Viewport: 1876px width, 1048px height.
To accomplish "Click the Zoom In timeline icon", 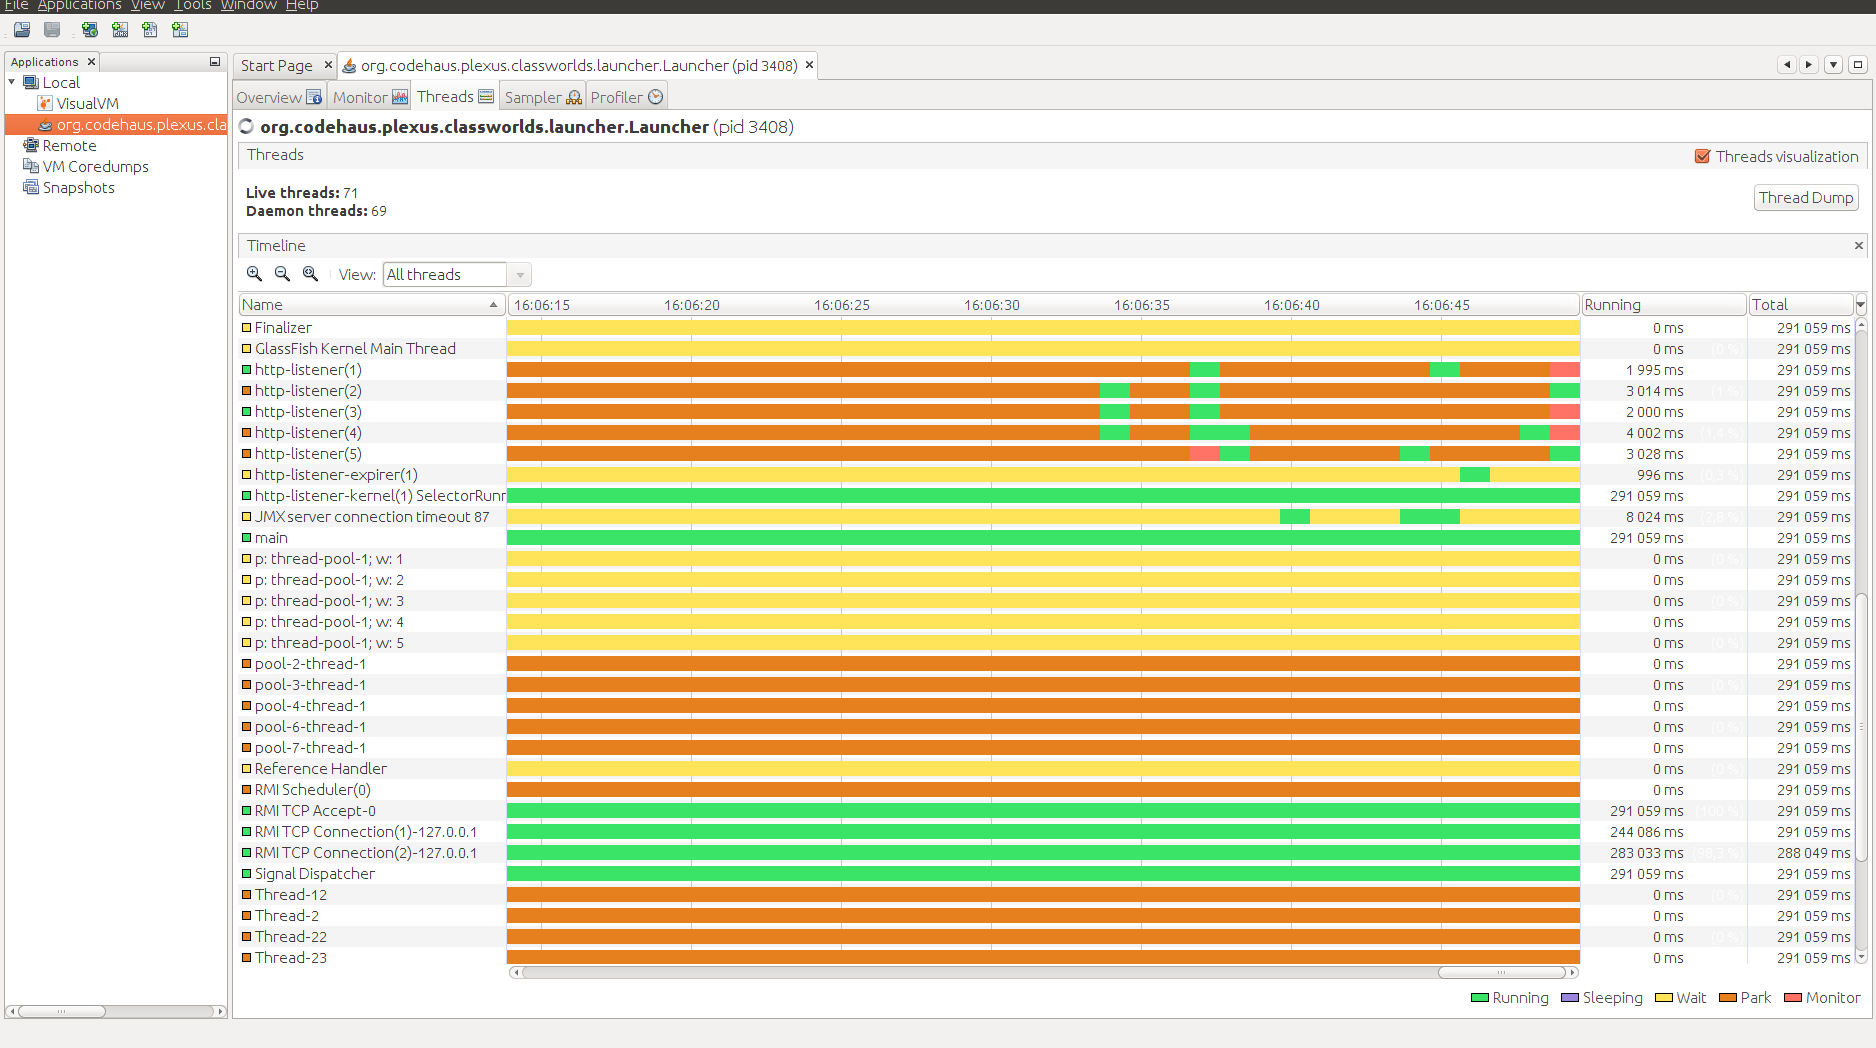I will [255, 274].
